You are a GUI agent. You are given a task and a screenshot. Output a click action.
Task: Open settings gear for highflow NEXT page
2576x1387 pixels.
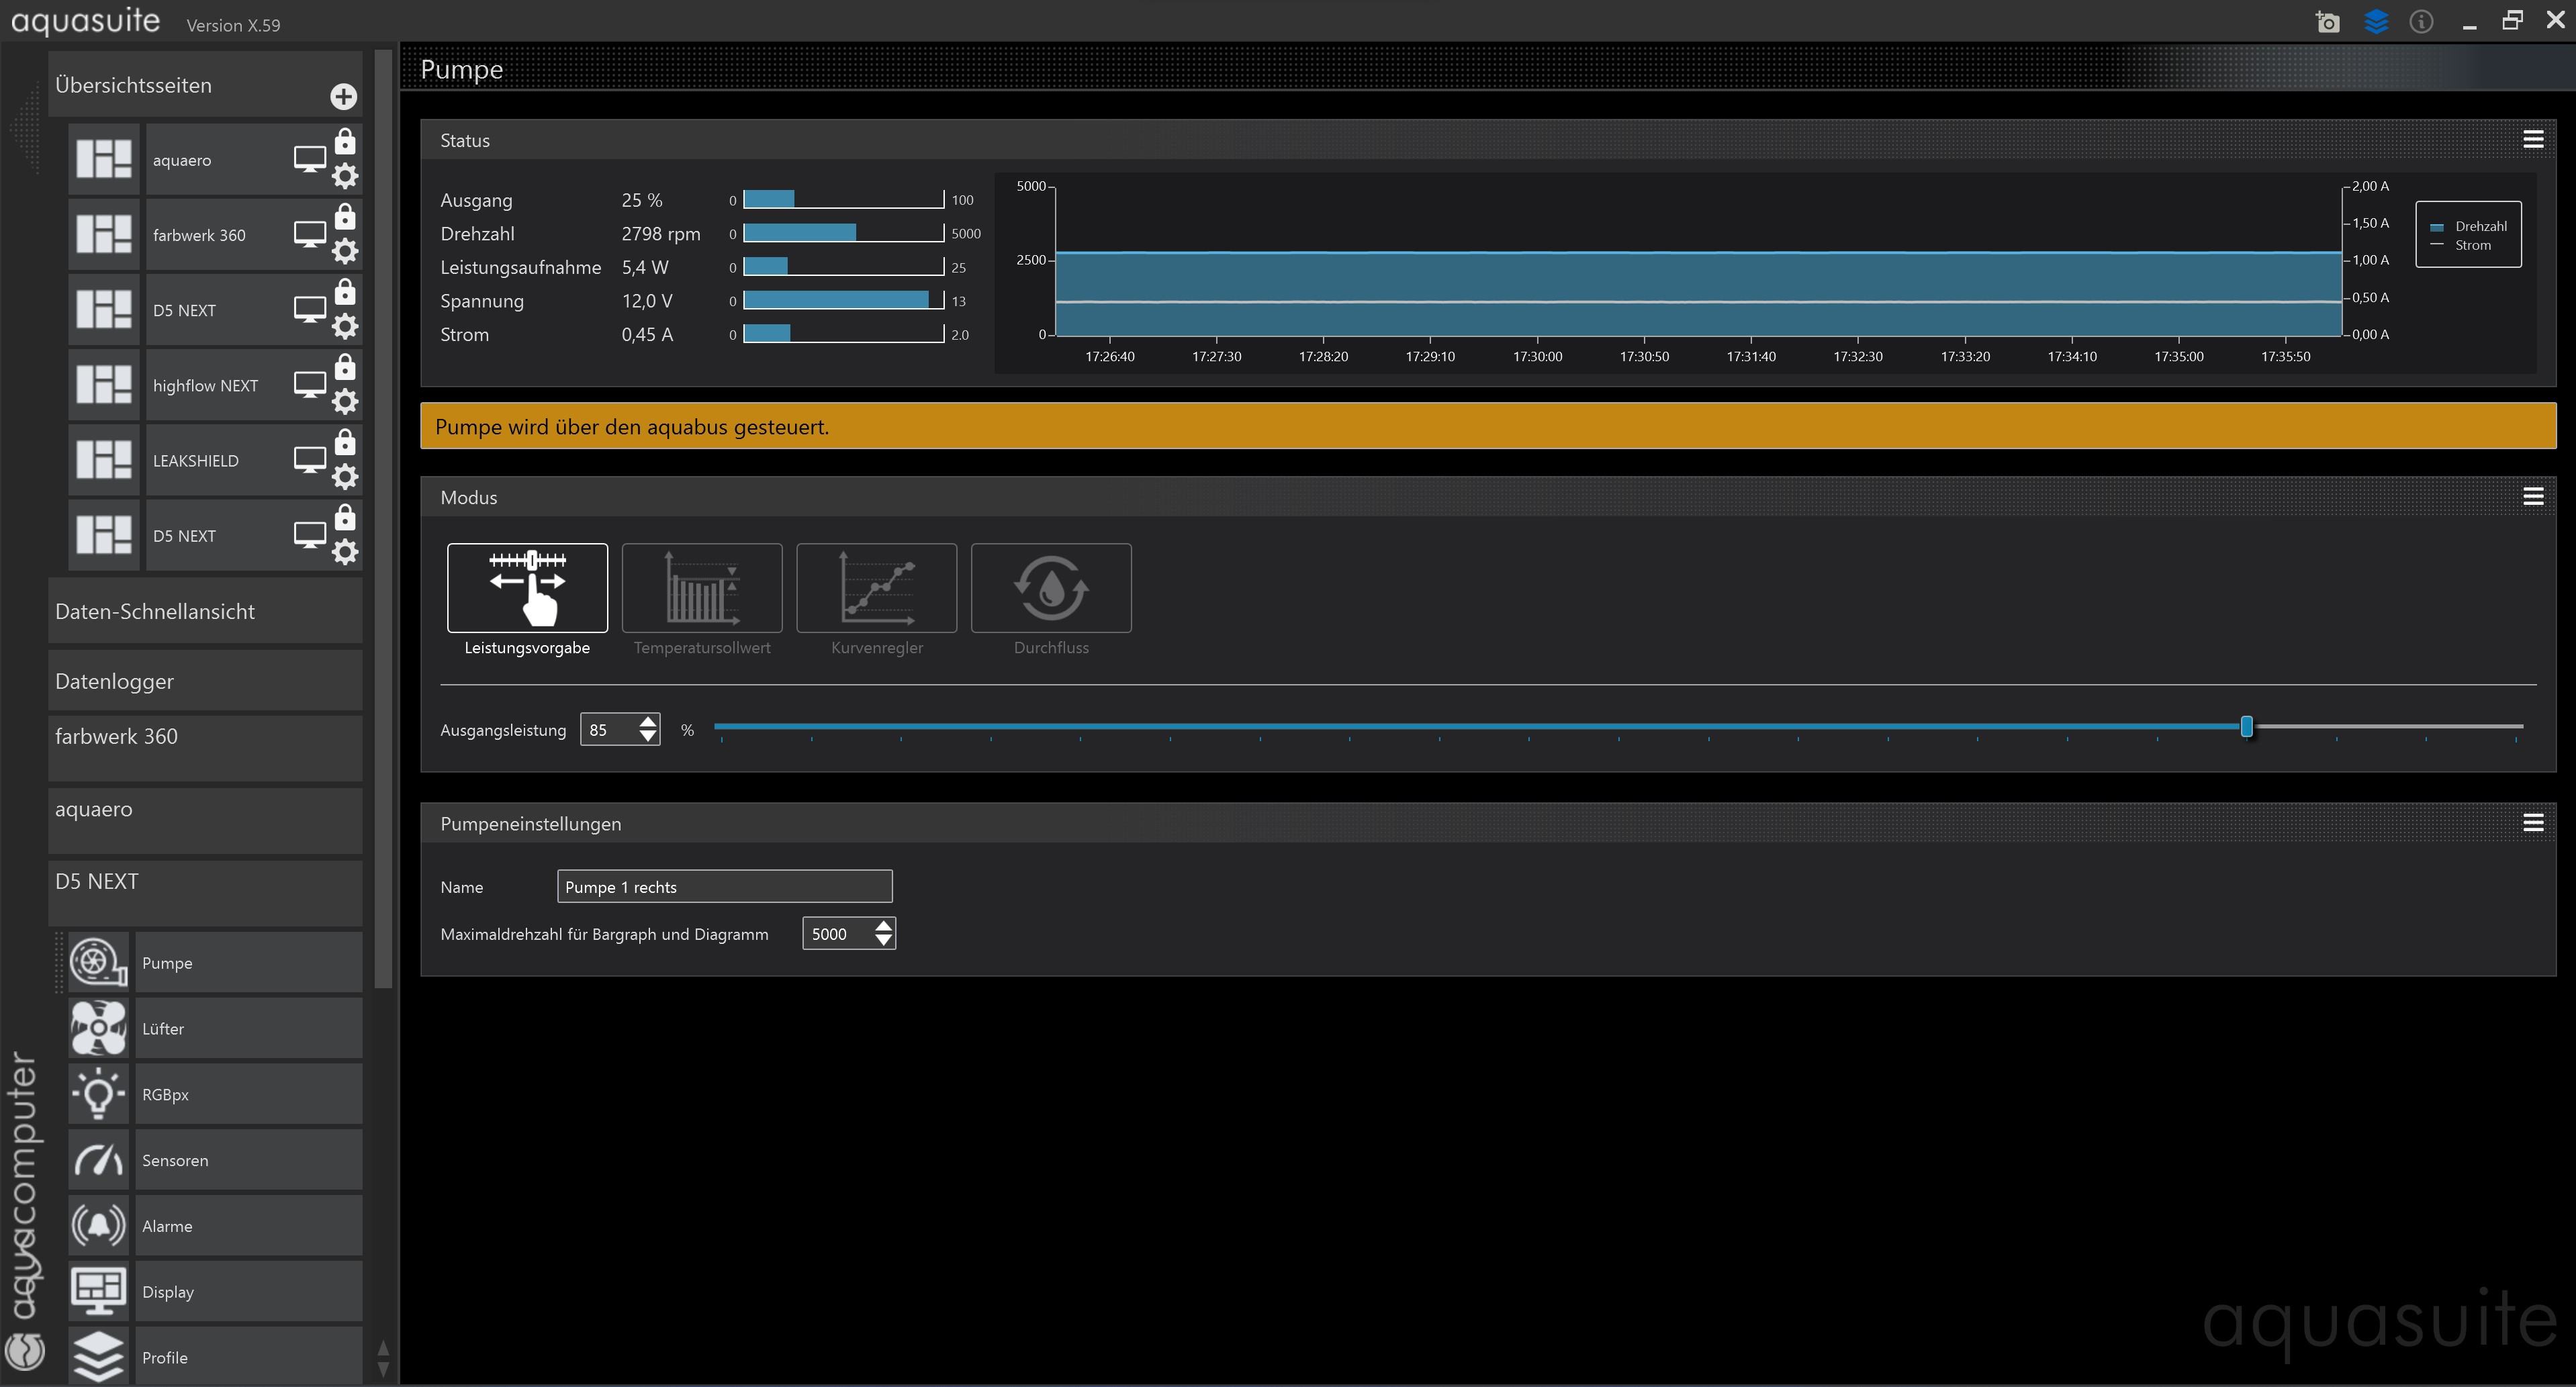345,402
